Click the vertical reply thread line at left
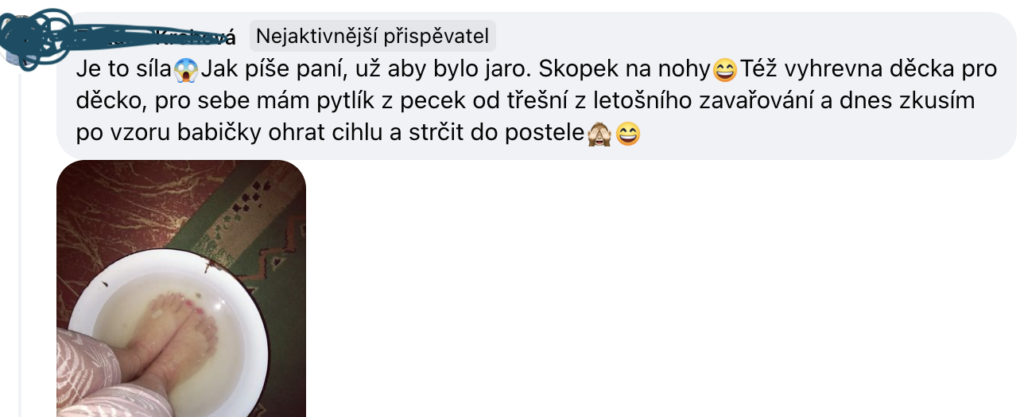The image size is (1024, 417). point(19,241)
